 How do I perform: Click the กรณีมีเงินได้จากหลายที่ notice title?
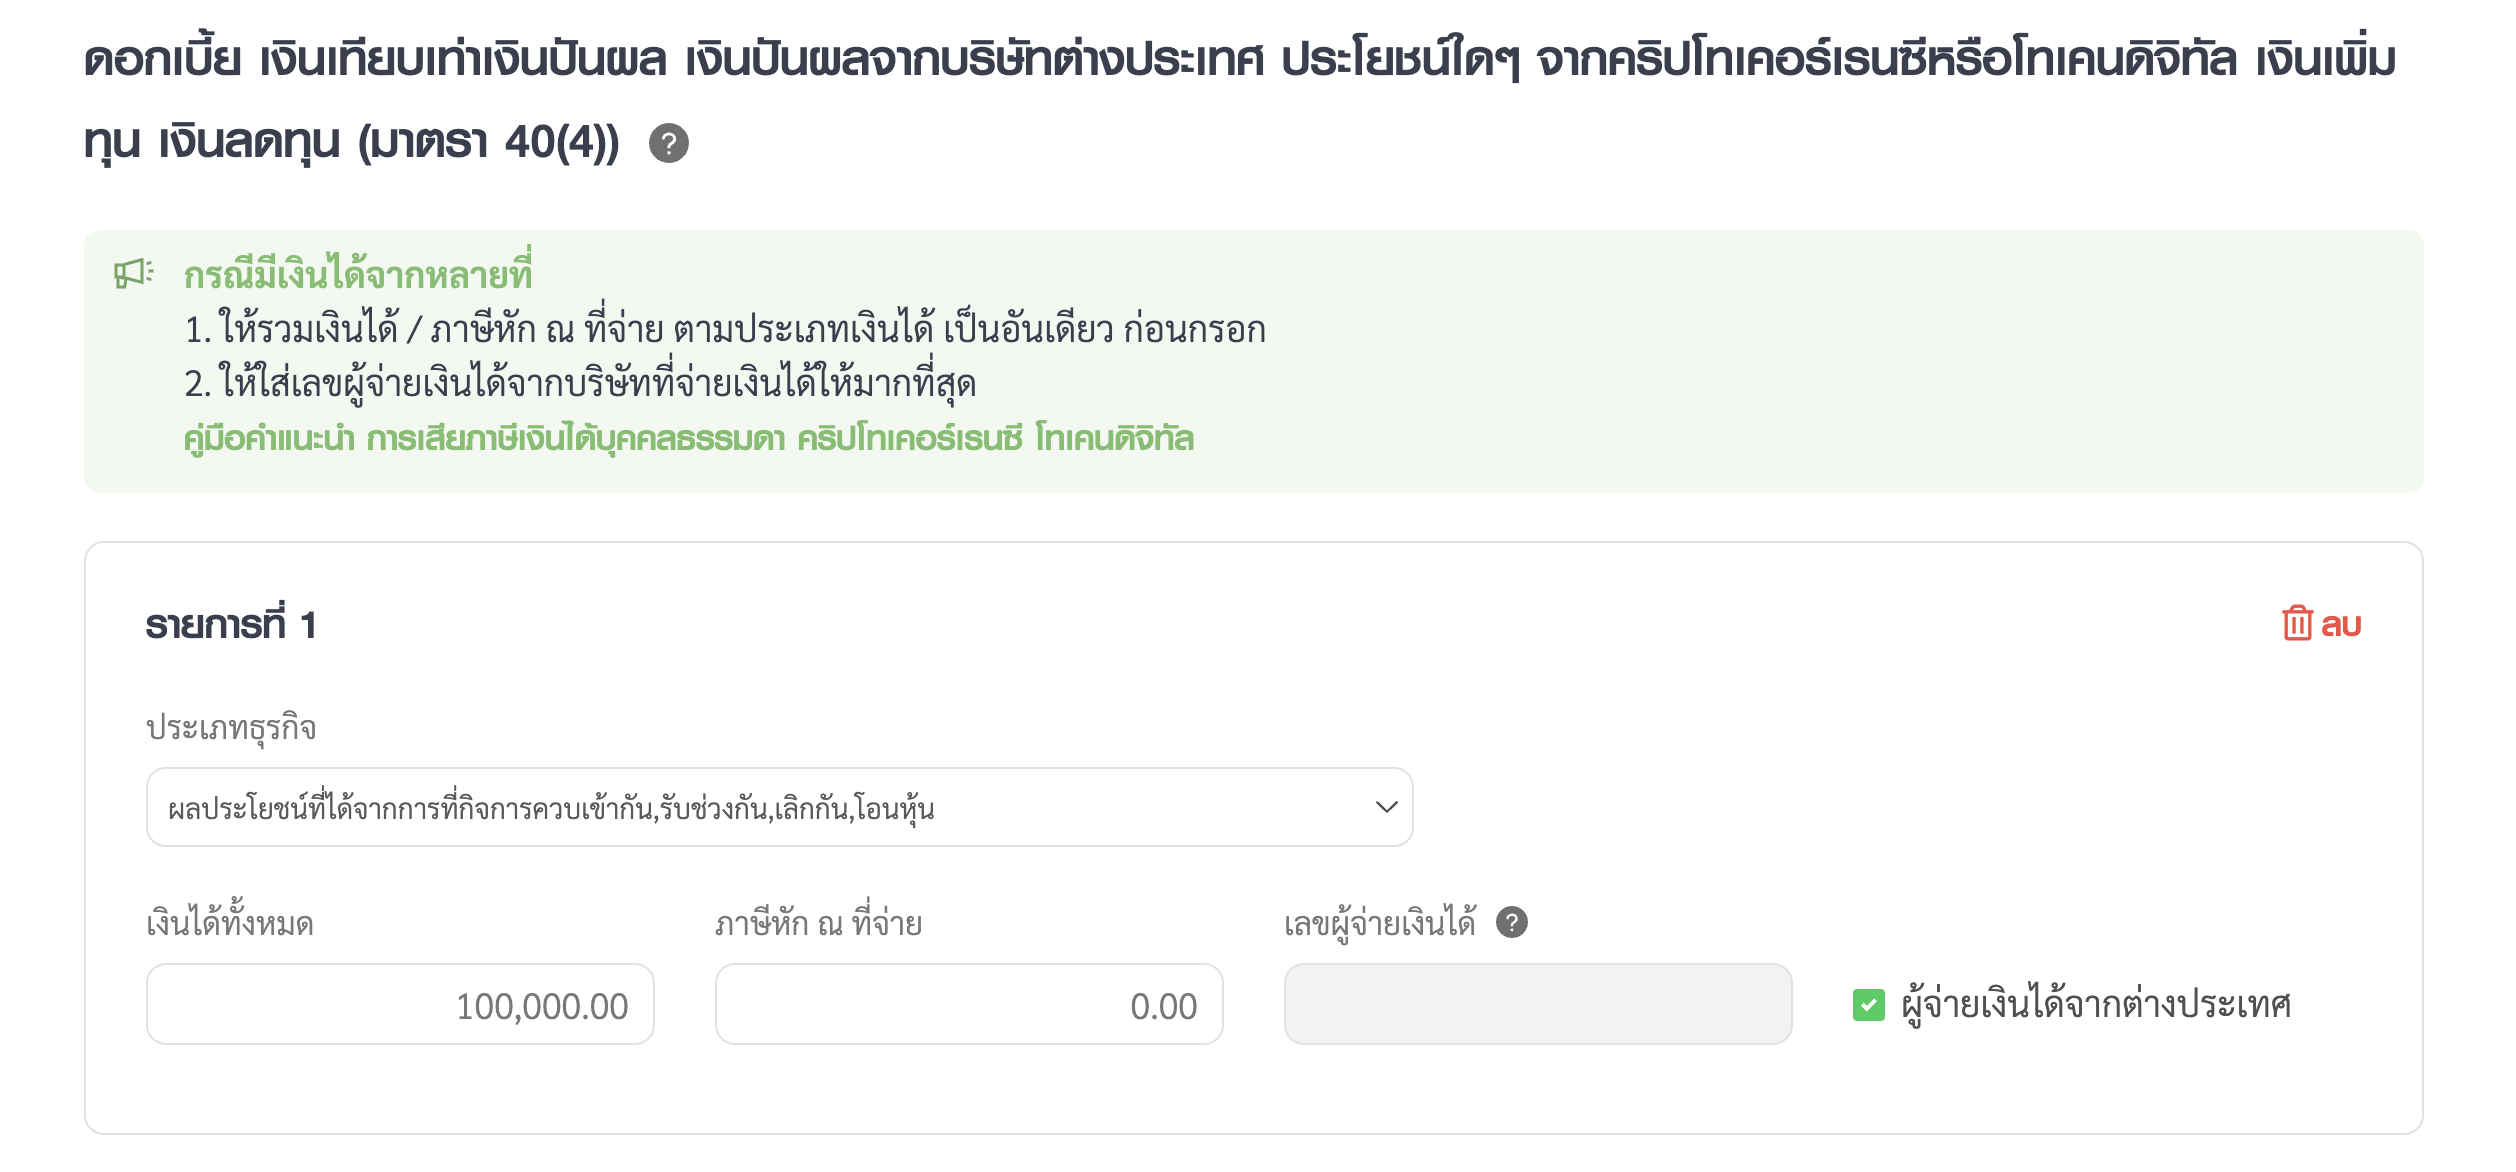(x=357, y=274)
